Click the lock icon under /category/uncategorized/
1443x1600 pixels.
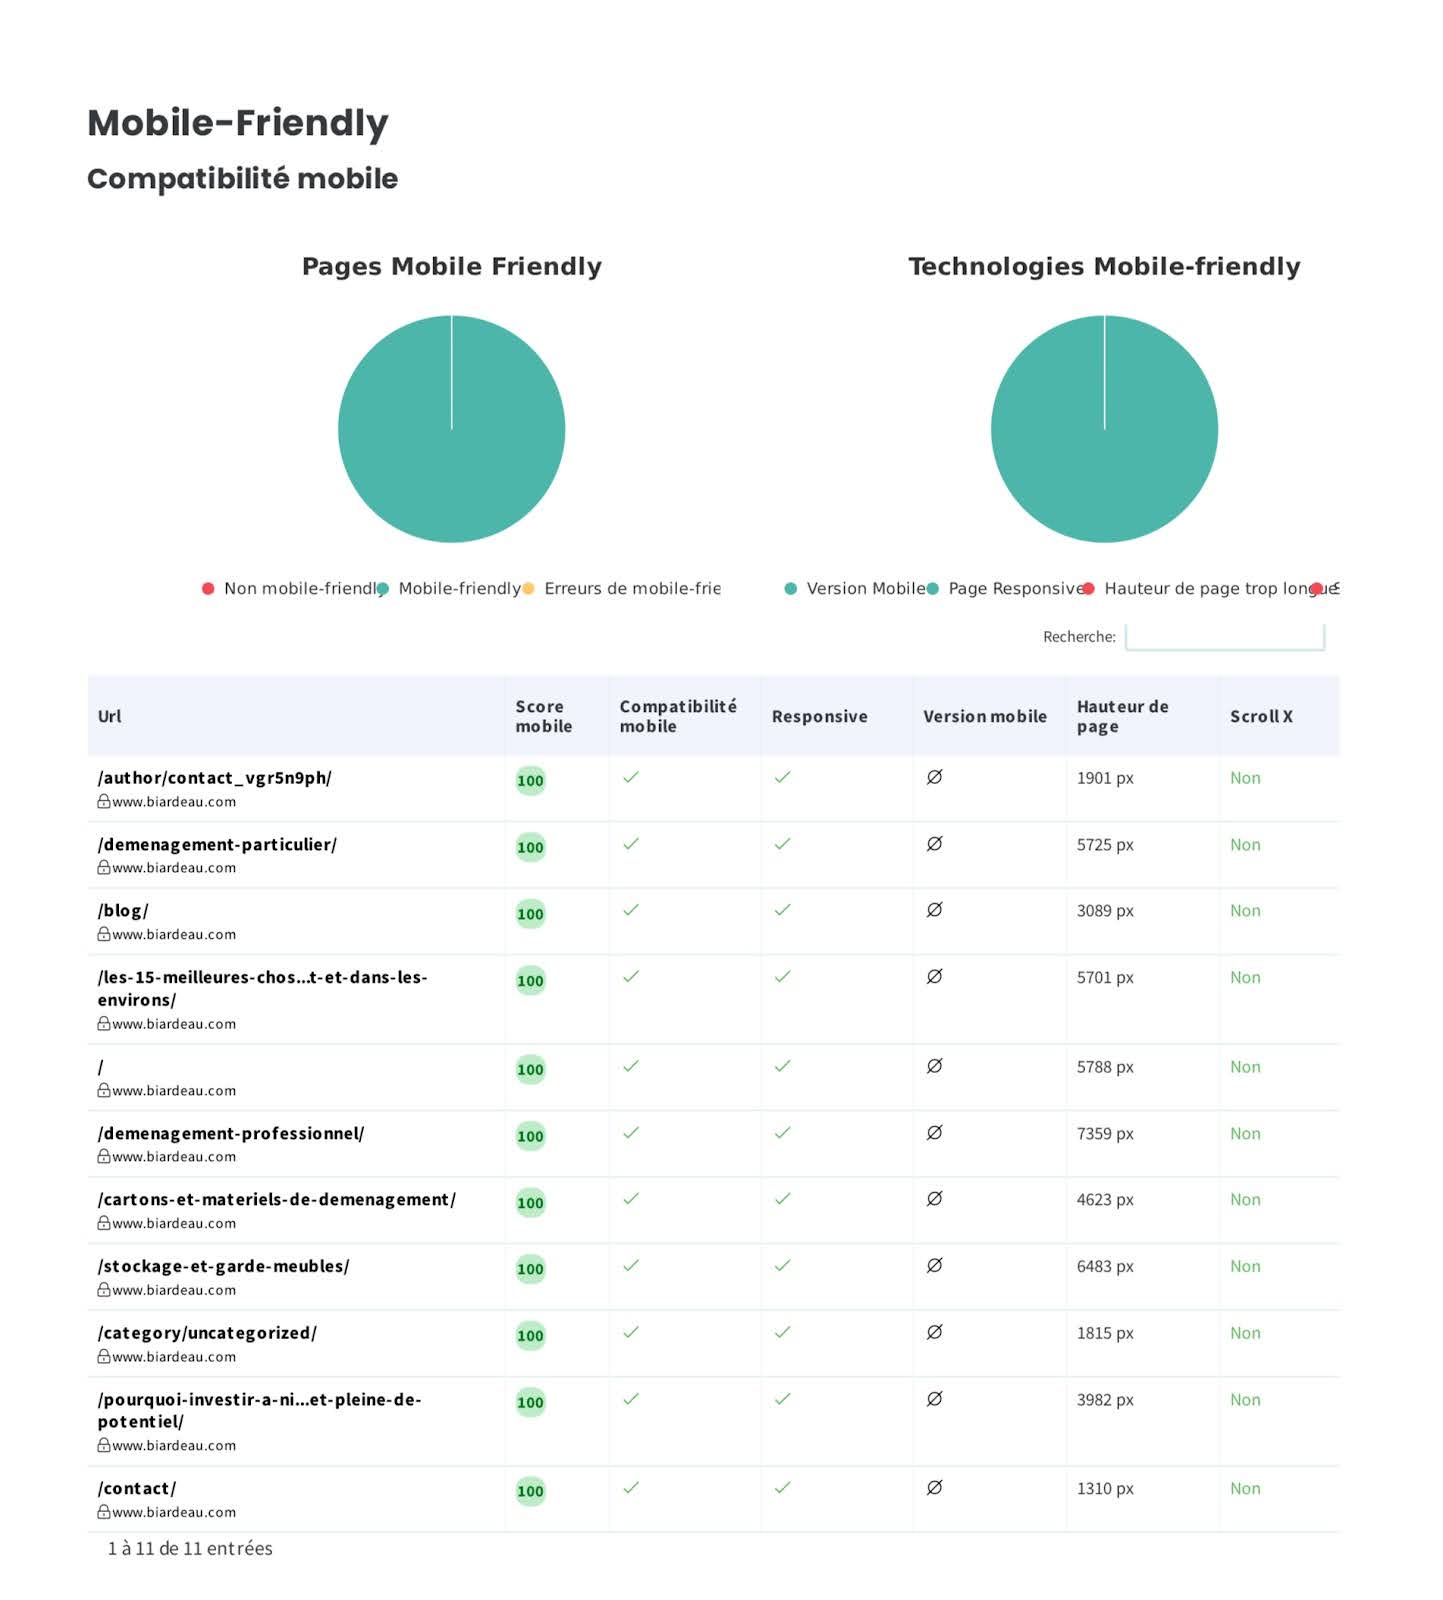tap(103, 1357)
